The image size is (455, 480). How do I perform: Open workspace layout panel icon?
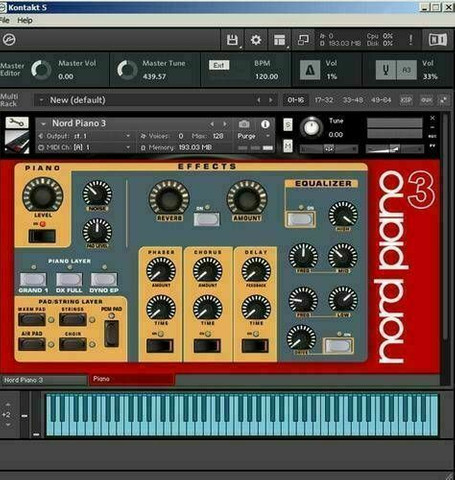click(x=279, y=40)
